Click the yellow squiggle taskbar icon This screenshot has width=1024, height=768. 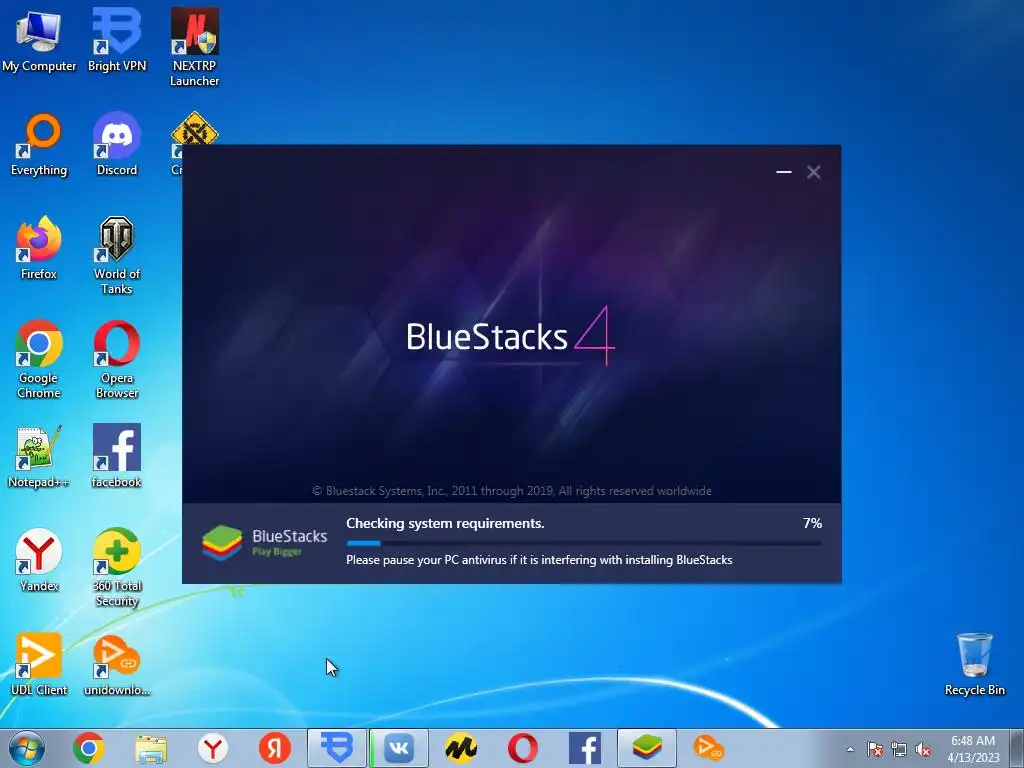point(460,748)
